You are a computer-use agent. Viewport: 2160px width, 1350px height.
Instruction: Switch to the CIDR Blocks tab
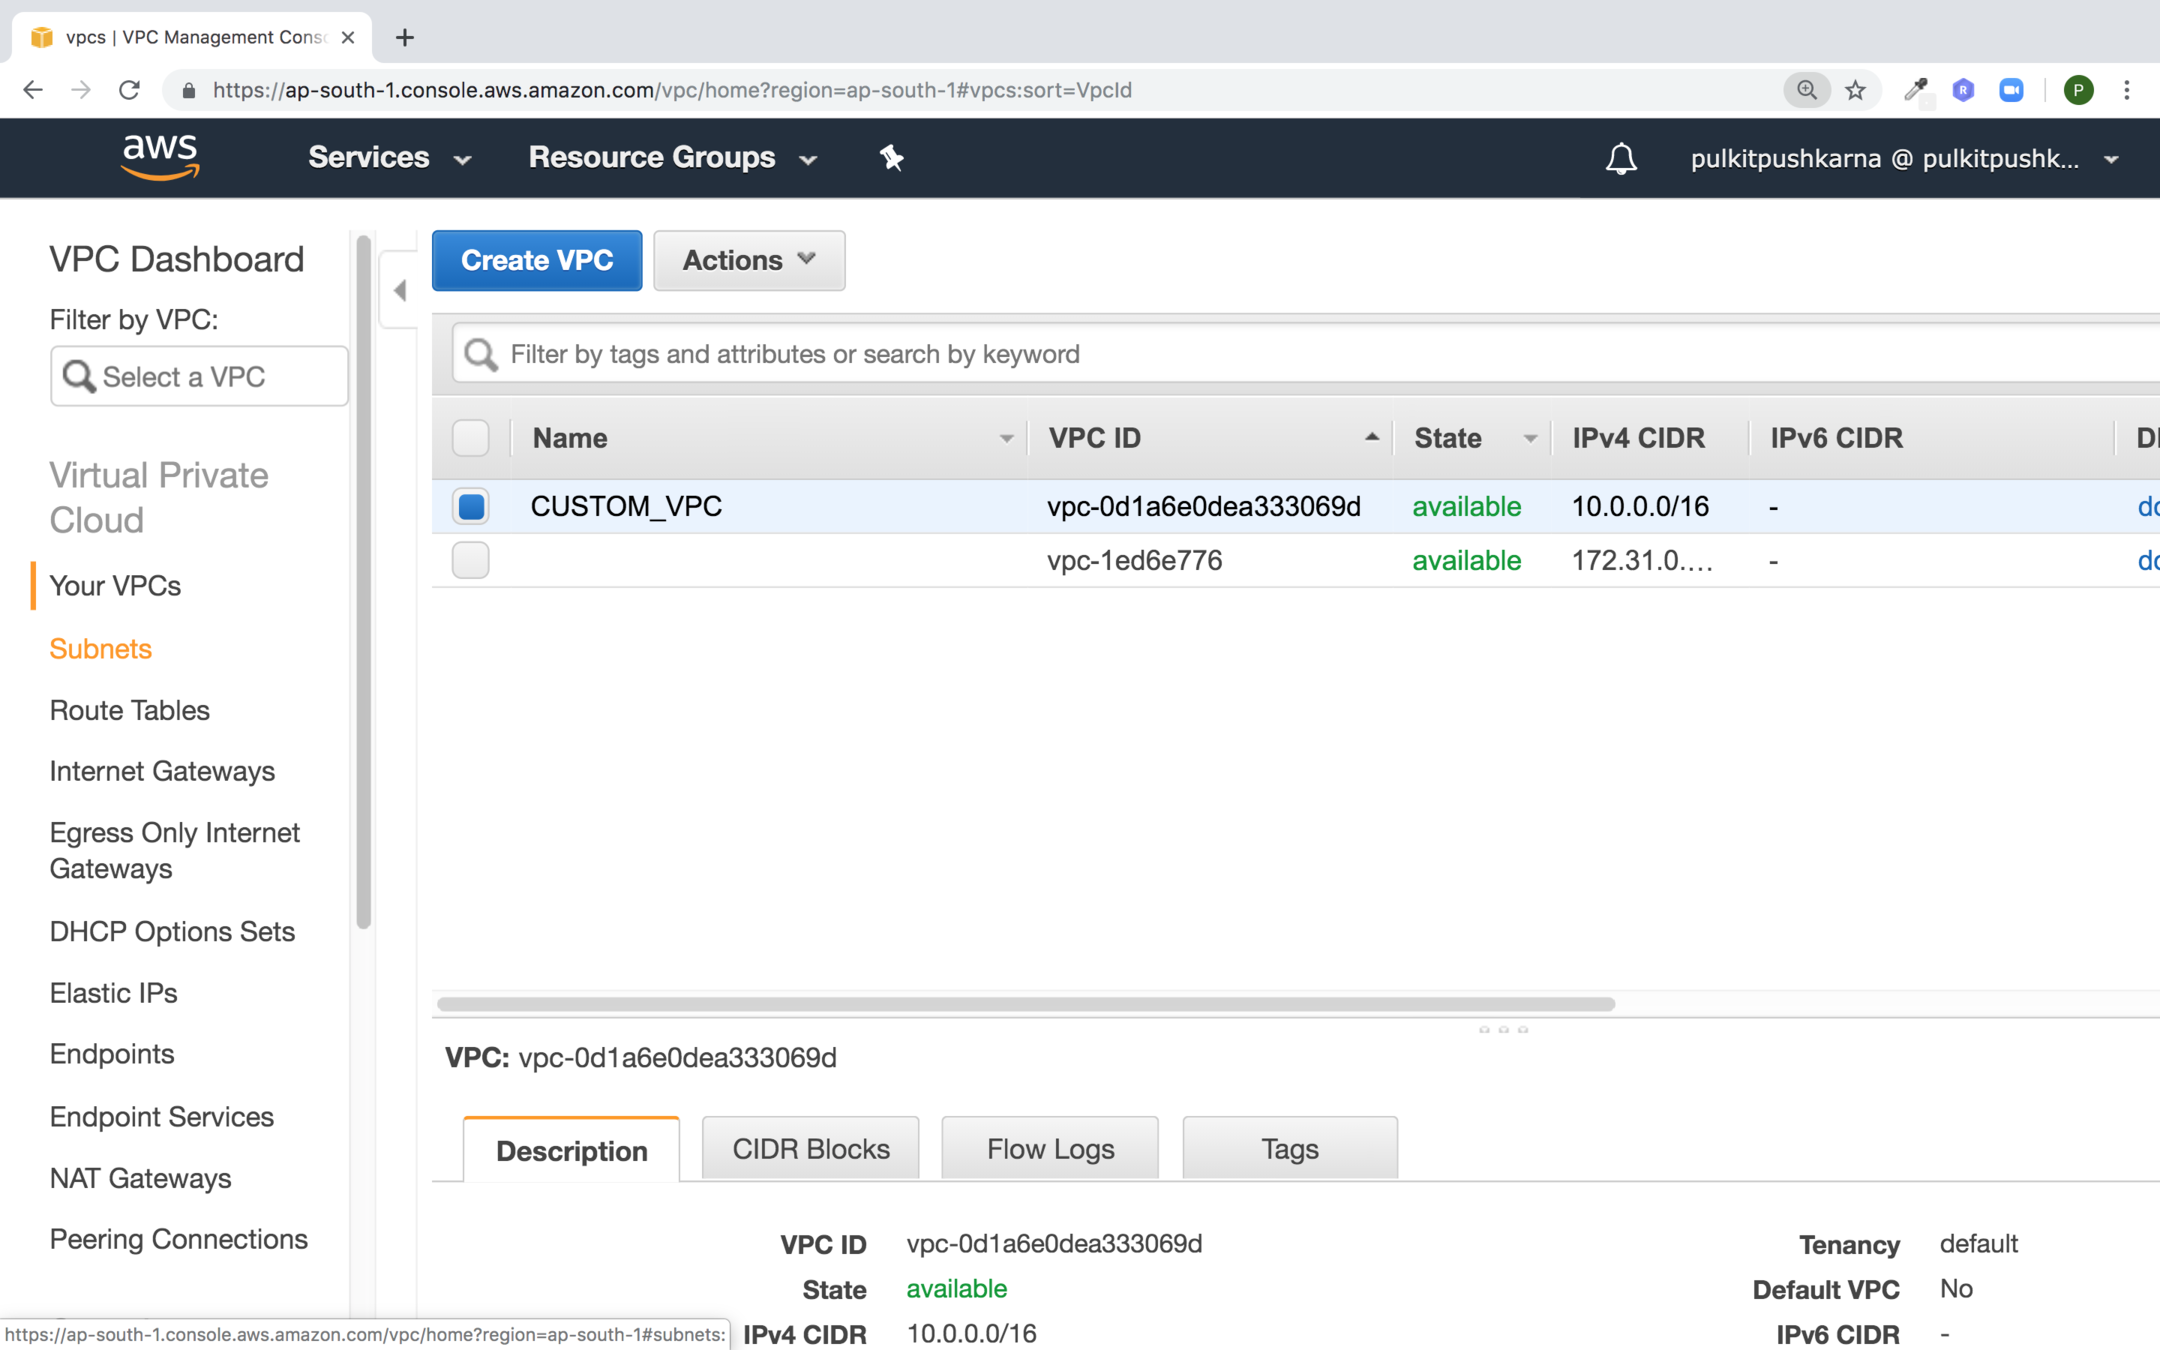click(x=810, y=1149)
